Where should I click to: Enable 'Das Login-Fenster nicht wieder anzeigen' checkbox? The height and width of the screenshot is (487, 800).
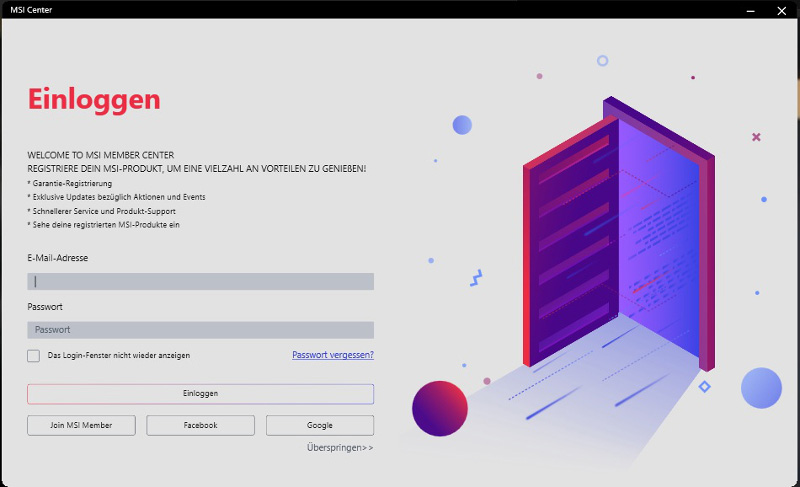pyautogui.click(x=34, y=356)
